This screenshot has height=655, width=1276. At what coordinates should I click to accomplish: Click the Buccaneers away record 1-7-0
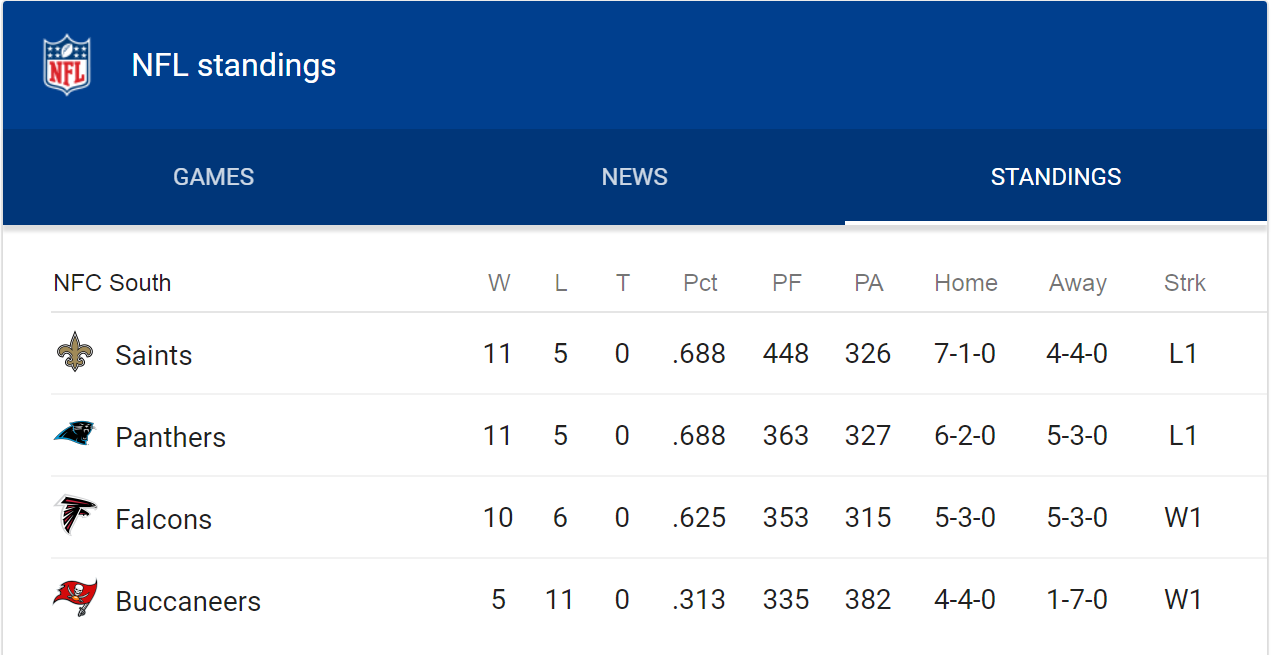click(1077, 600)
